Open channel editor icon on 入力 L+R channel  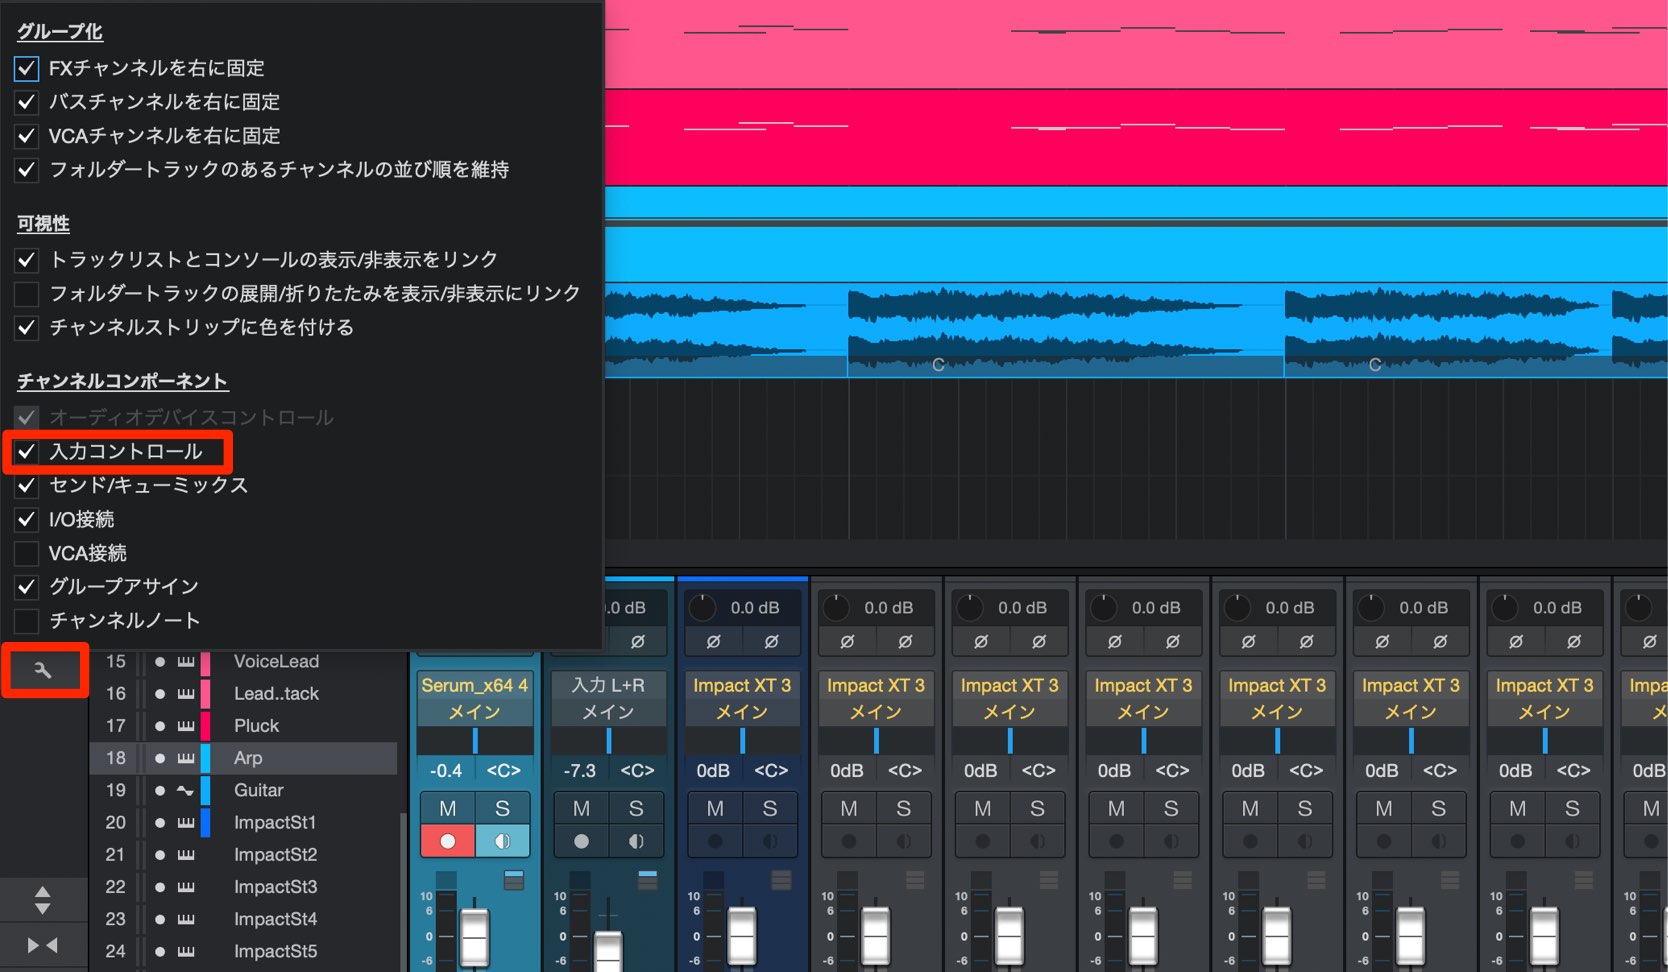coord(648,880)
